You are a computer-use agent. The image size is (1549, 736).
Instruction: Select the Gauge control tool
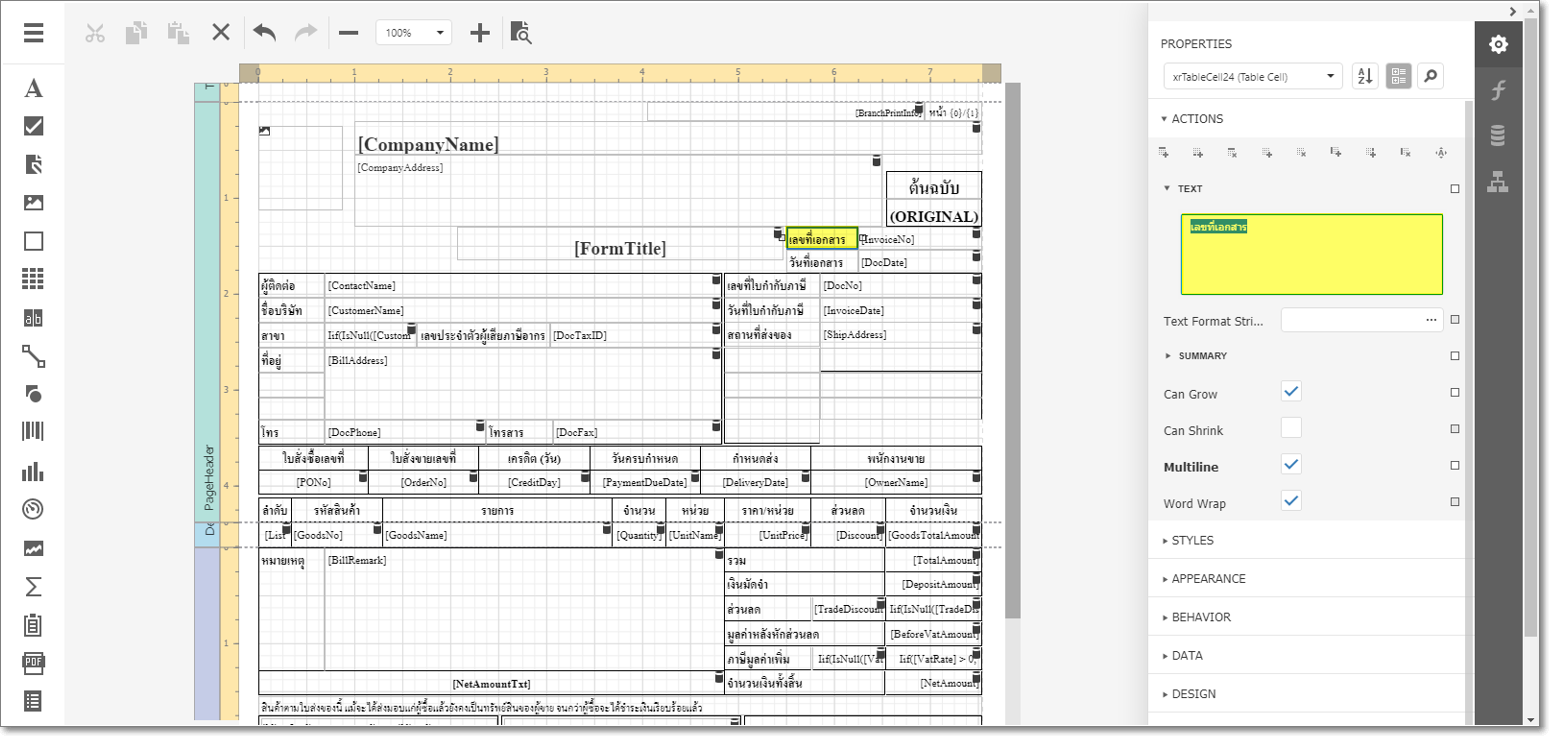(x=33, y=509)
